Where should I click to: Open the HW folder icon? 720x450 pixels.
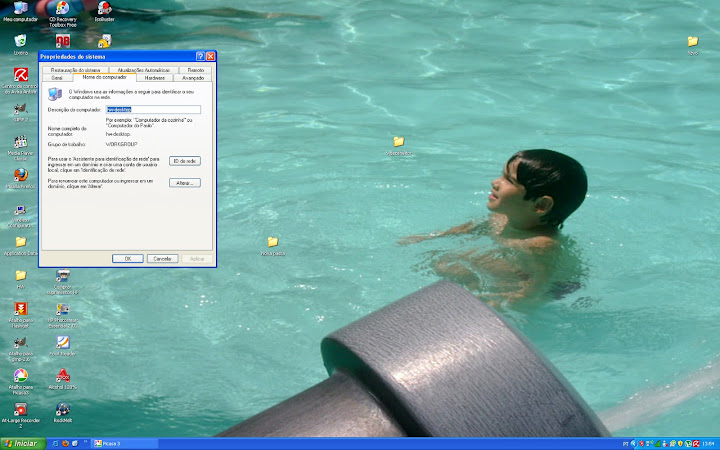(x=20, y=280)
